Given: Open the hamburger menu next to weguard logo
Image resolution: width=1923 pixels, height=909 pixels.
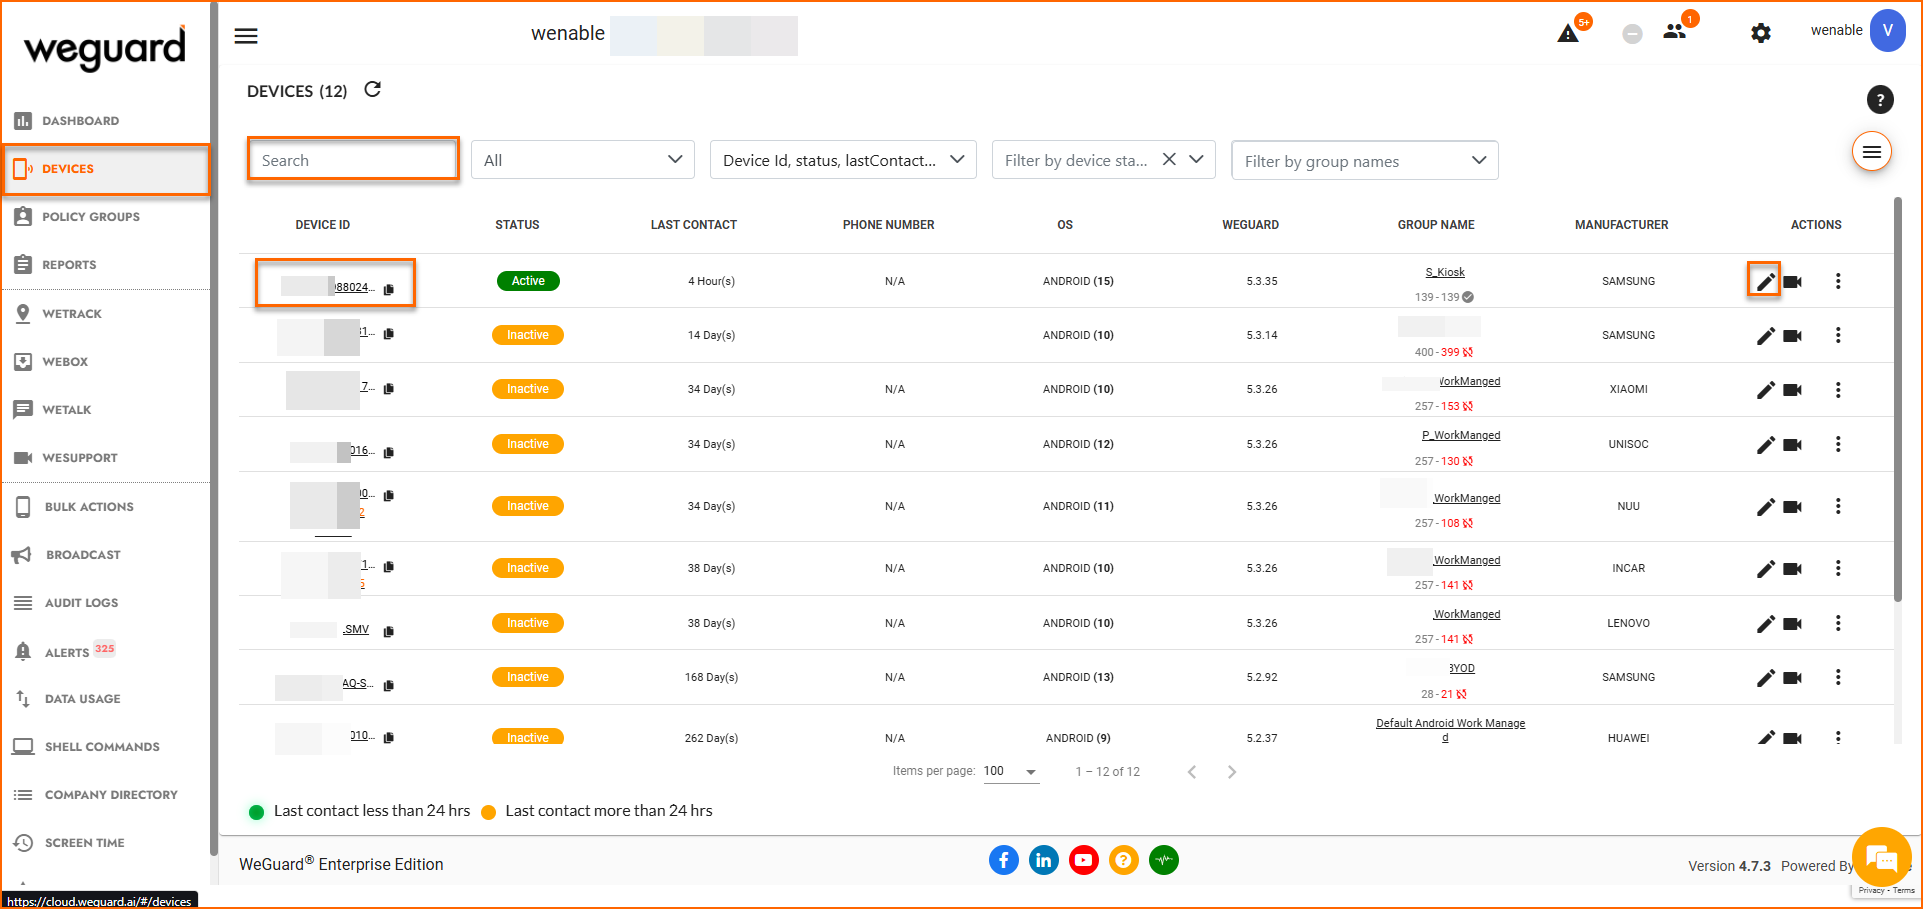Looking at the screenshot, I should [246, 36].
